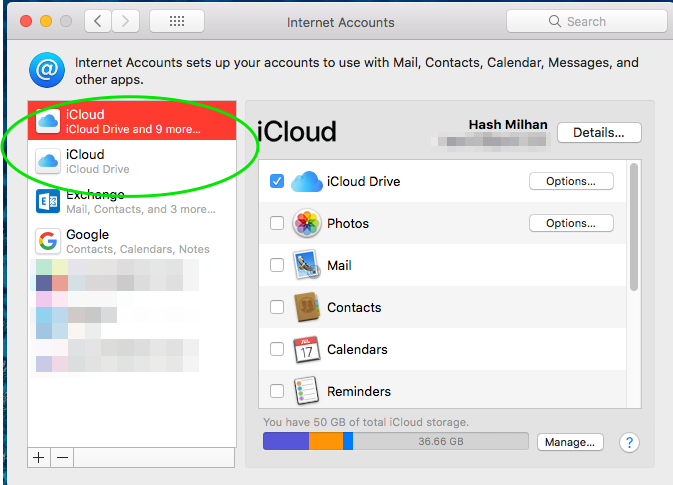Click the iCloud Drive cloud icon in services list
This screenshot has width=673, height=485.
tap(306, 182)
